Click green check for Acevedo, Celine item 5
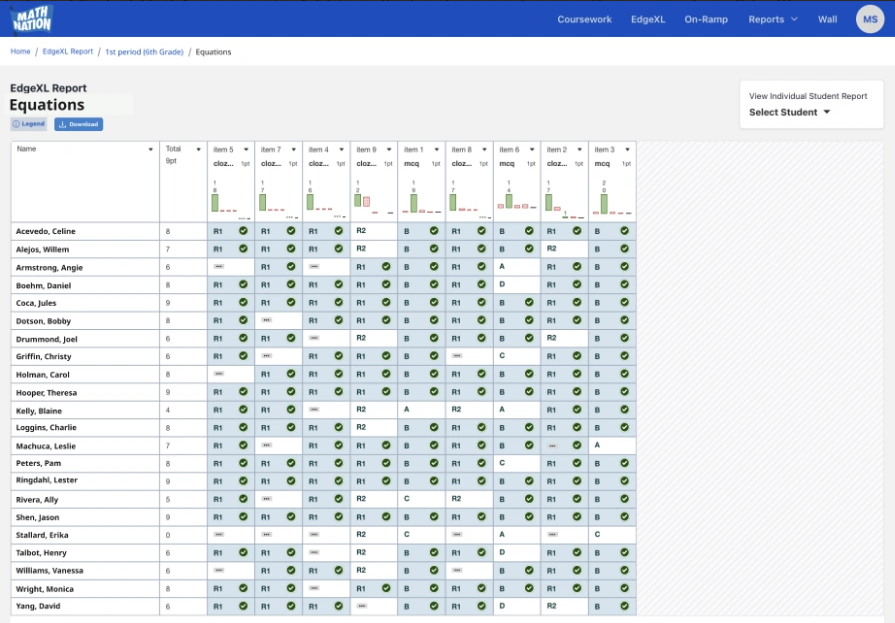 (x=243, y=231)
